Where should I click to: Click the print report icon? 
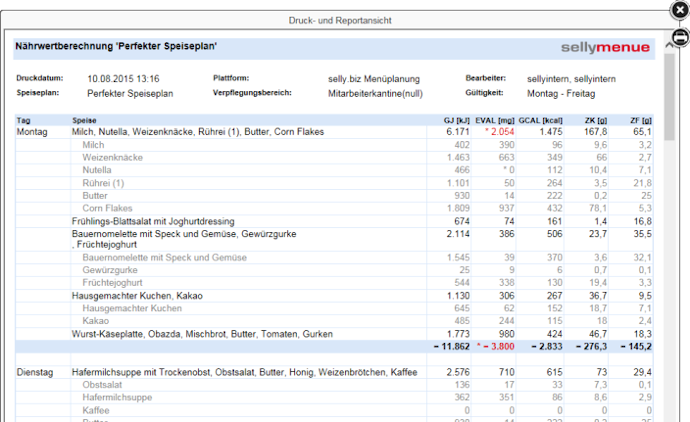[x=679, y=38]
